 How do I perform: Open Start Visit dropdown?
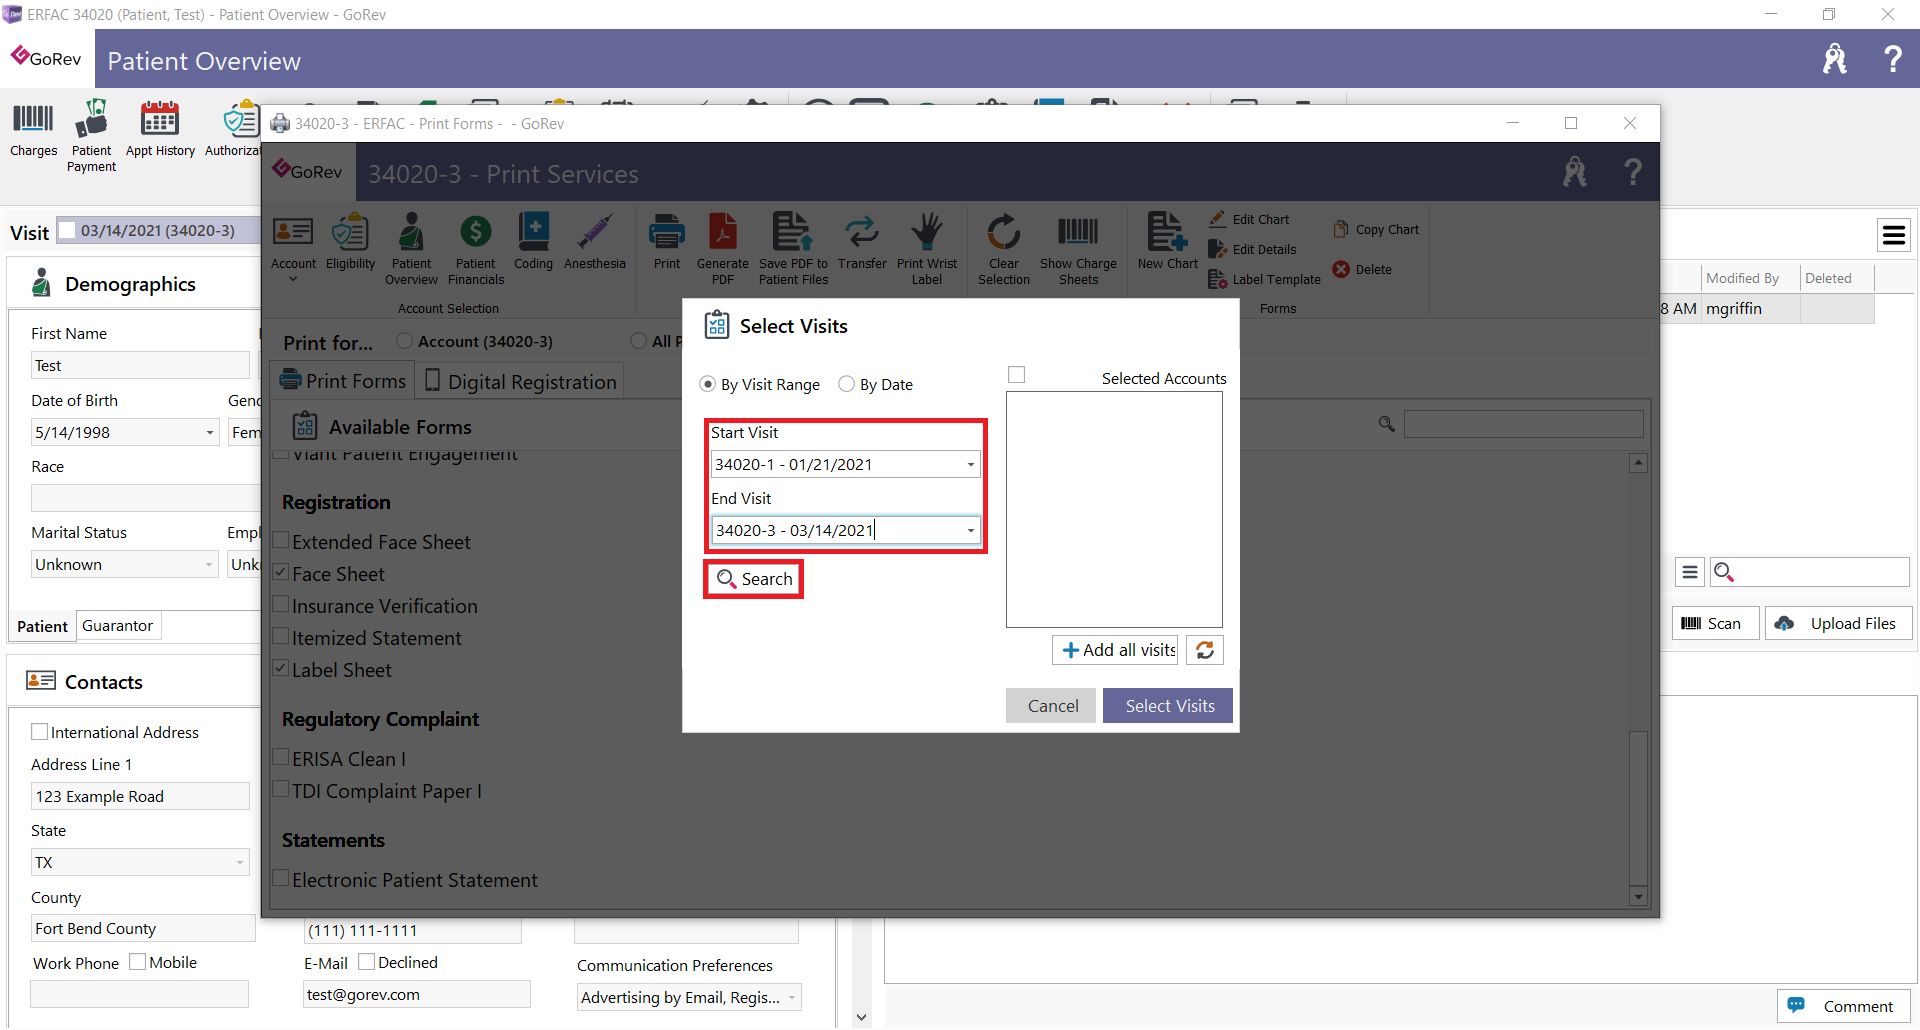click(970, 464)
